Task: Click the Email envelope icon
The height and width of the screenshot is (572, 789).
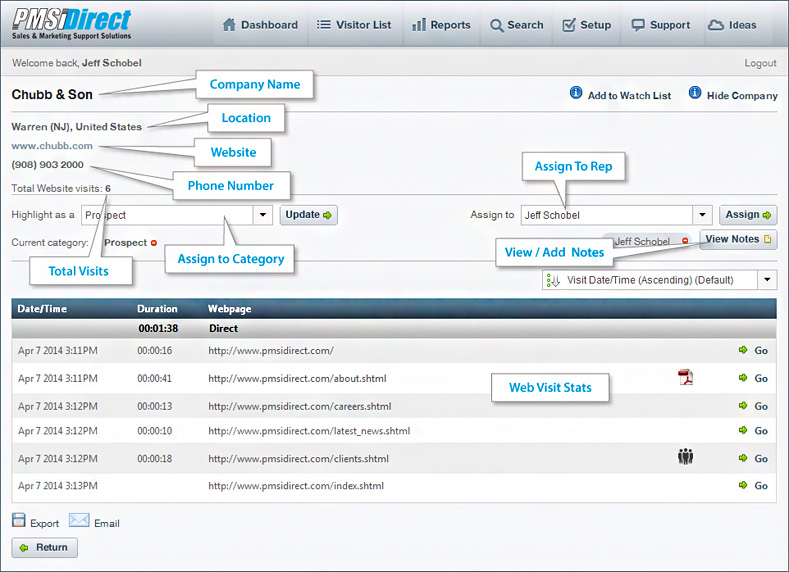Action: tap(79, 520)
